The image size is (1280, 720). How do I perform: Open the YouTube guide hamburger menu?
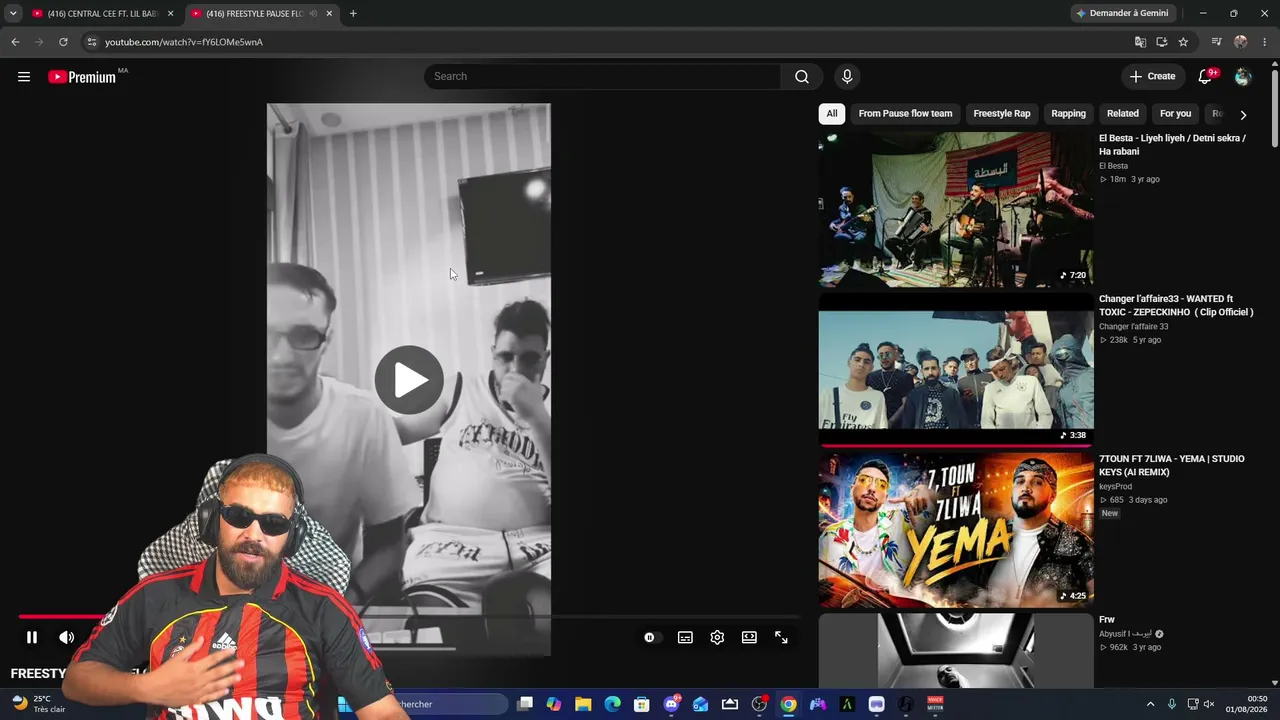(24, 77)
